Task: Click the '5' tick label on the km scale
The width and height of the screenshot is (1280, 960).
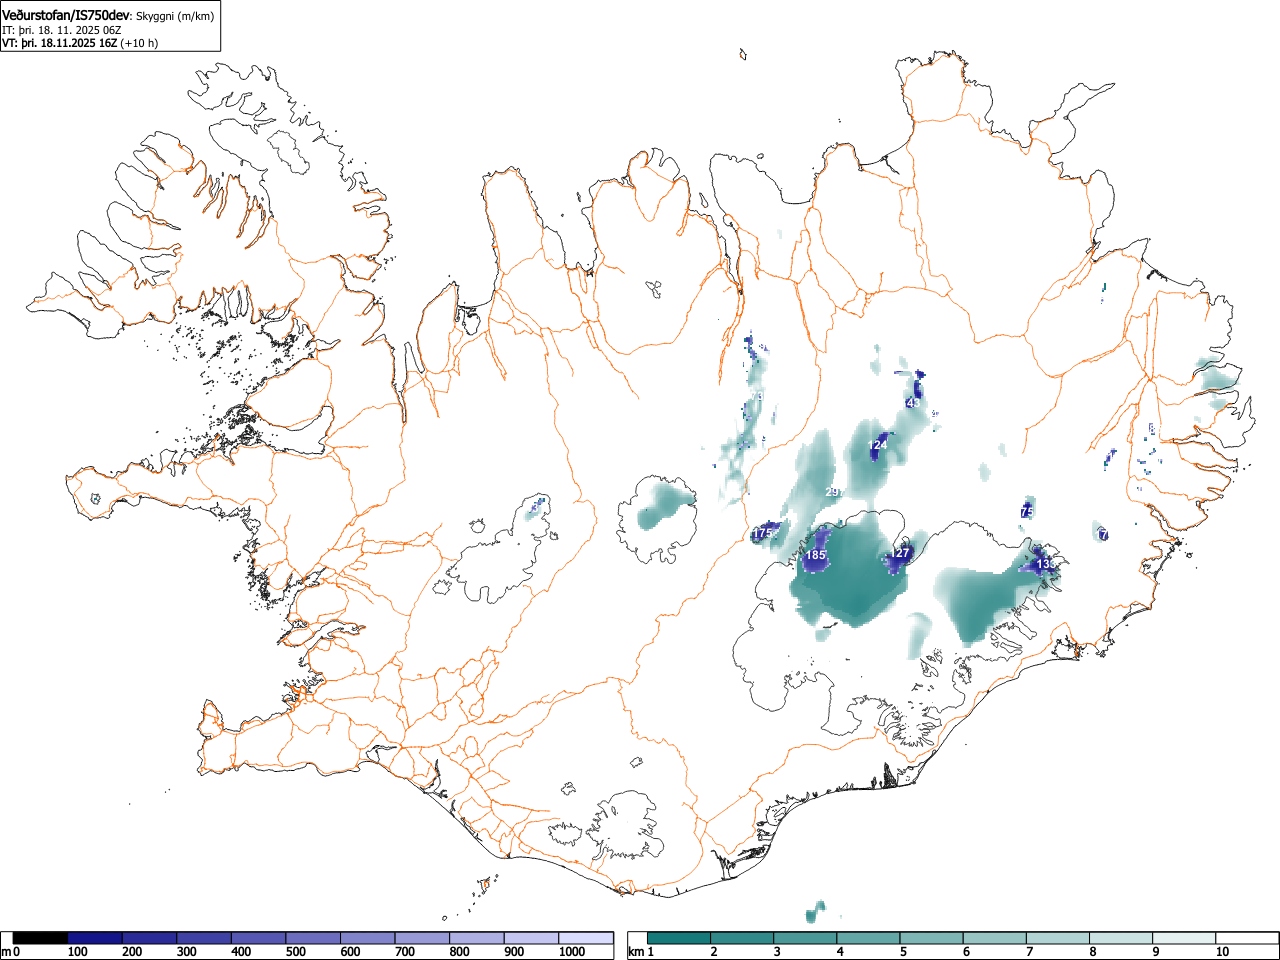Action: [x=903, y=952]
